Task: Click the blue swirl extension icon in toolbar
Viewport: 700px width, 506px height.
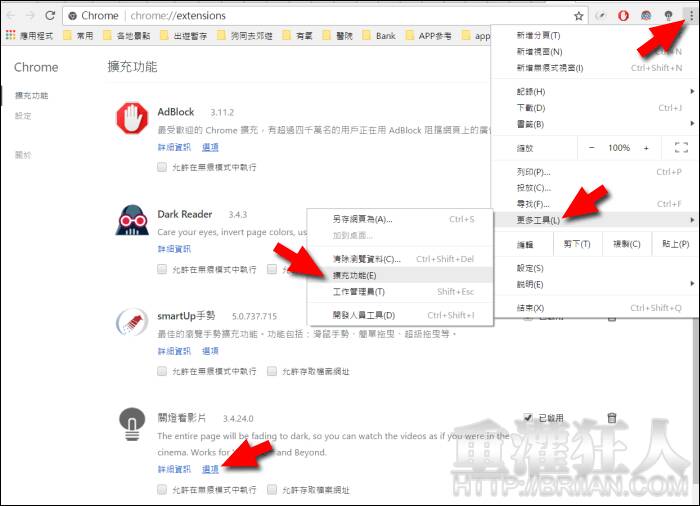Action: tap(646, 16)
